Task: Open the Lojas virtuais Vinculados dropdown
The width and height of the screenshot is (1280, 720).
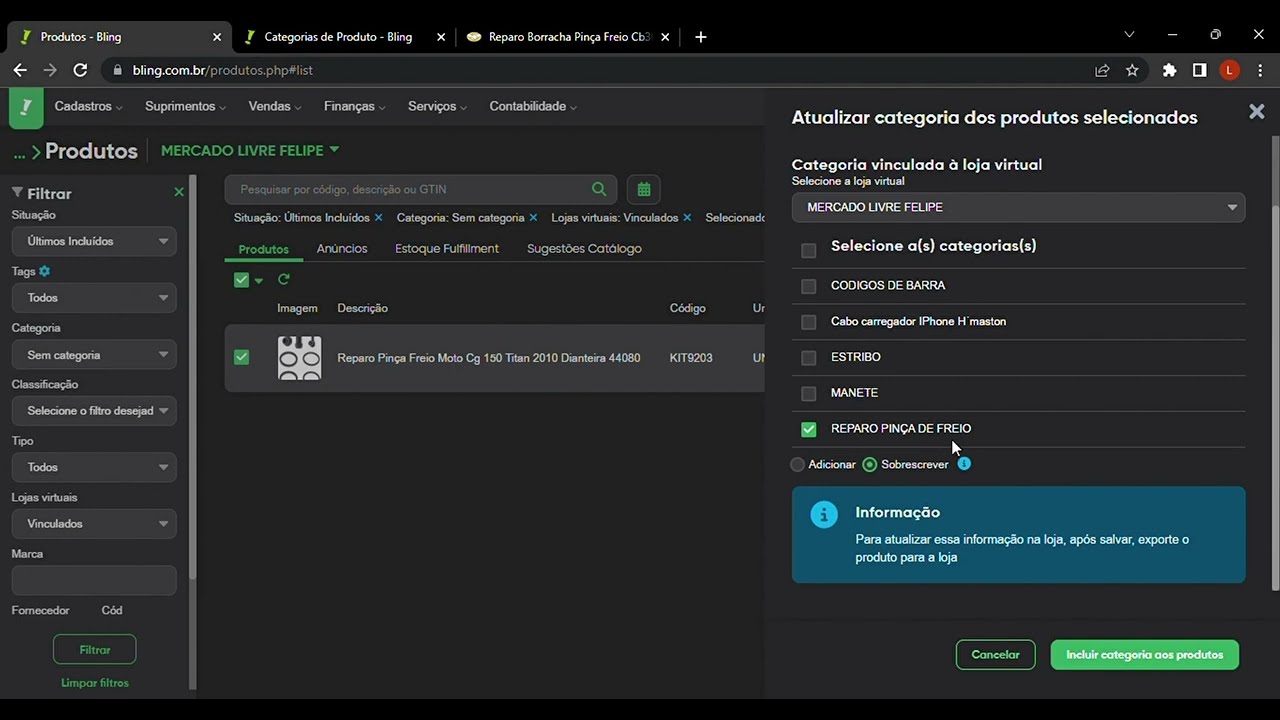Action: coord(94,524)
